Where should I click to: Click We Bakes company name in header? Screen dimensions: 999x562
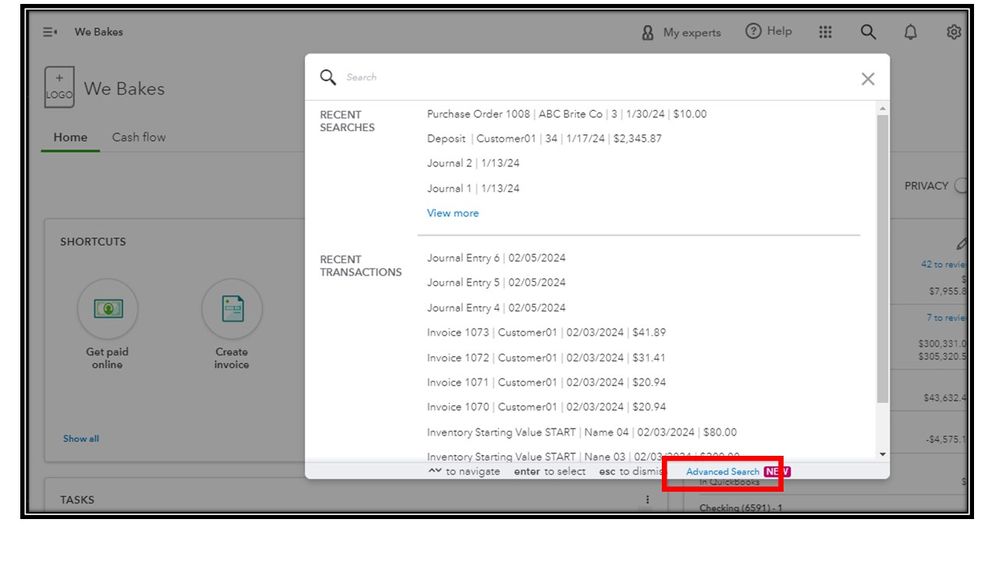tap(99, 32)
